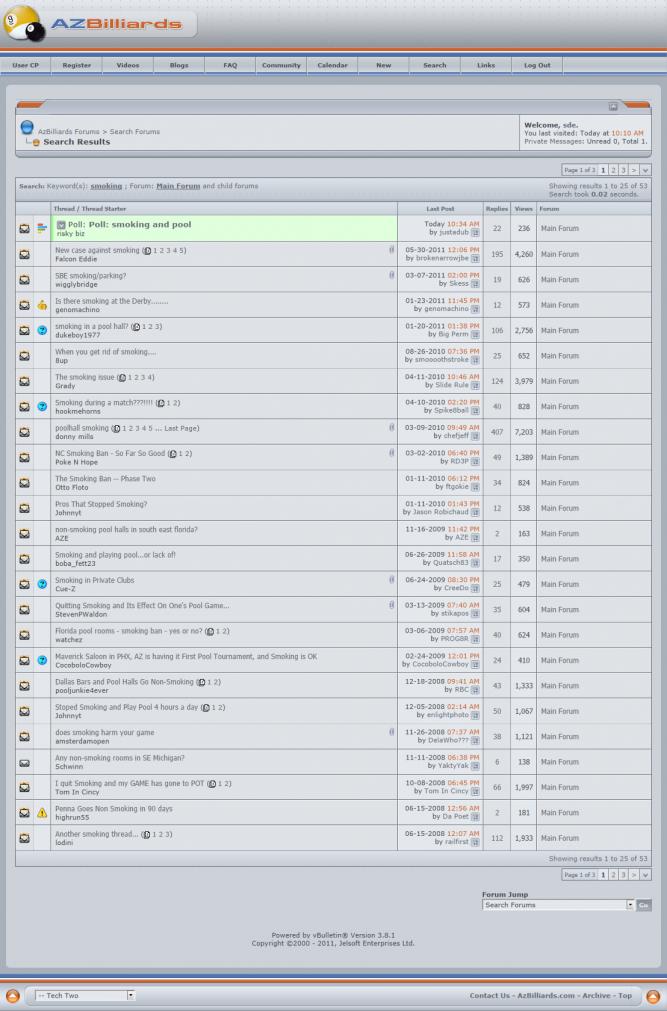Click the envelope status icon on 'The smoking issue' row
Image resolution: width=667 pixels, height=1011 pixels.
click(24, 381)
